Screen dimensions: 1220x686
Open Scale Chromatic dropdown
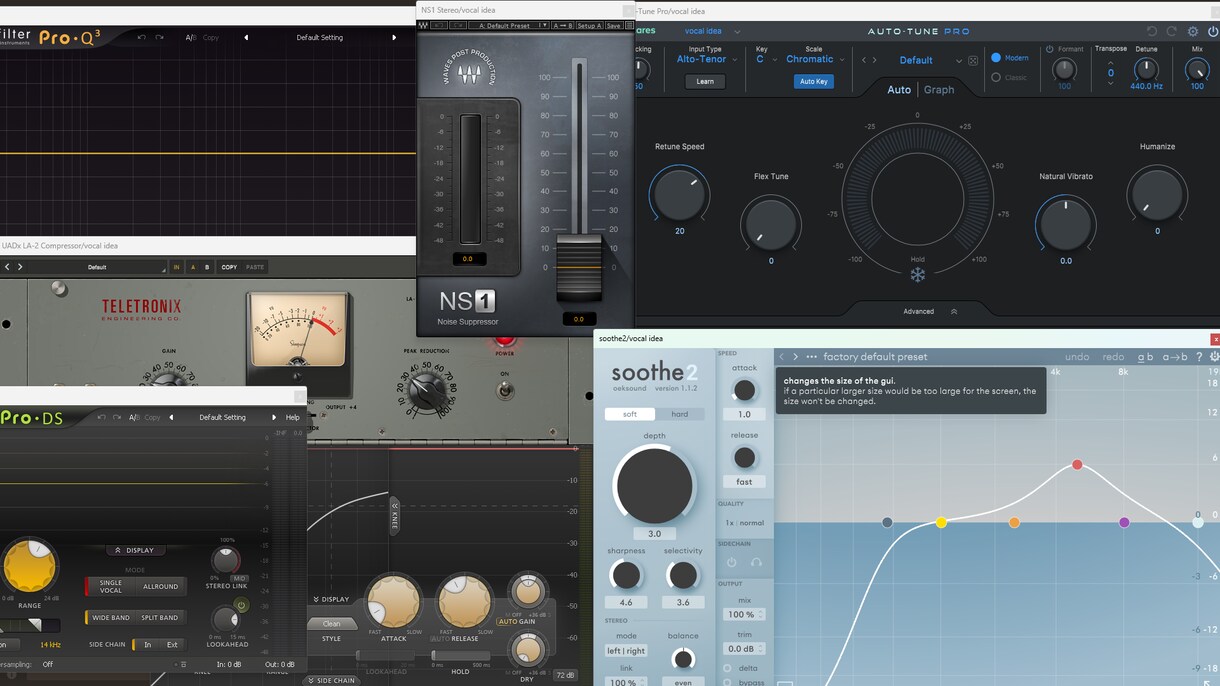click(x=815, y=59)
